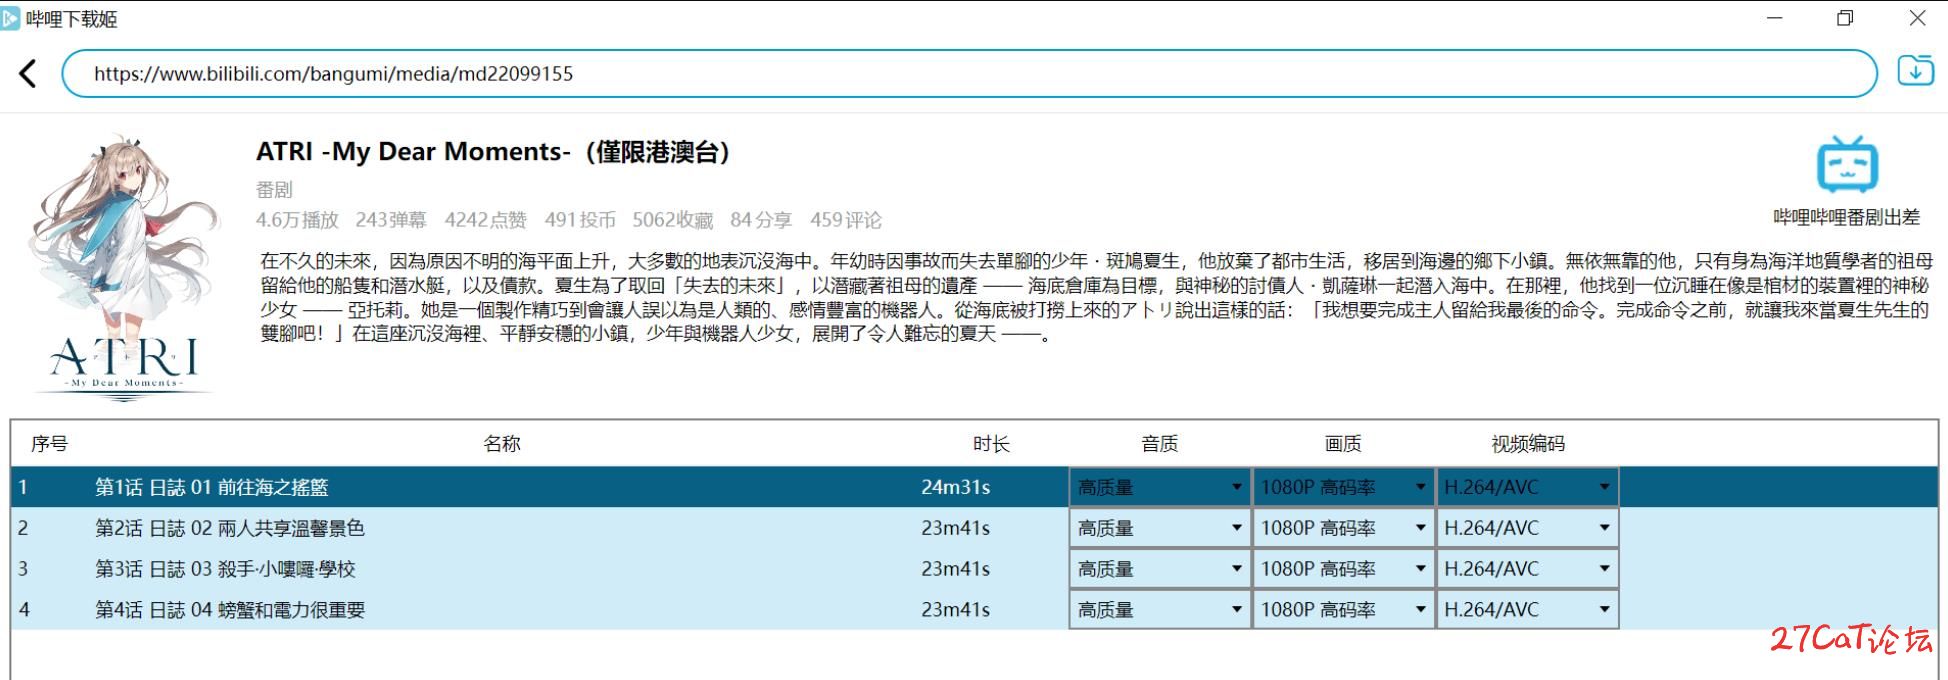The image size is (1948, 680).
Task: Change video codec for 第4话 row
Action: point(1527,610)
